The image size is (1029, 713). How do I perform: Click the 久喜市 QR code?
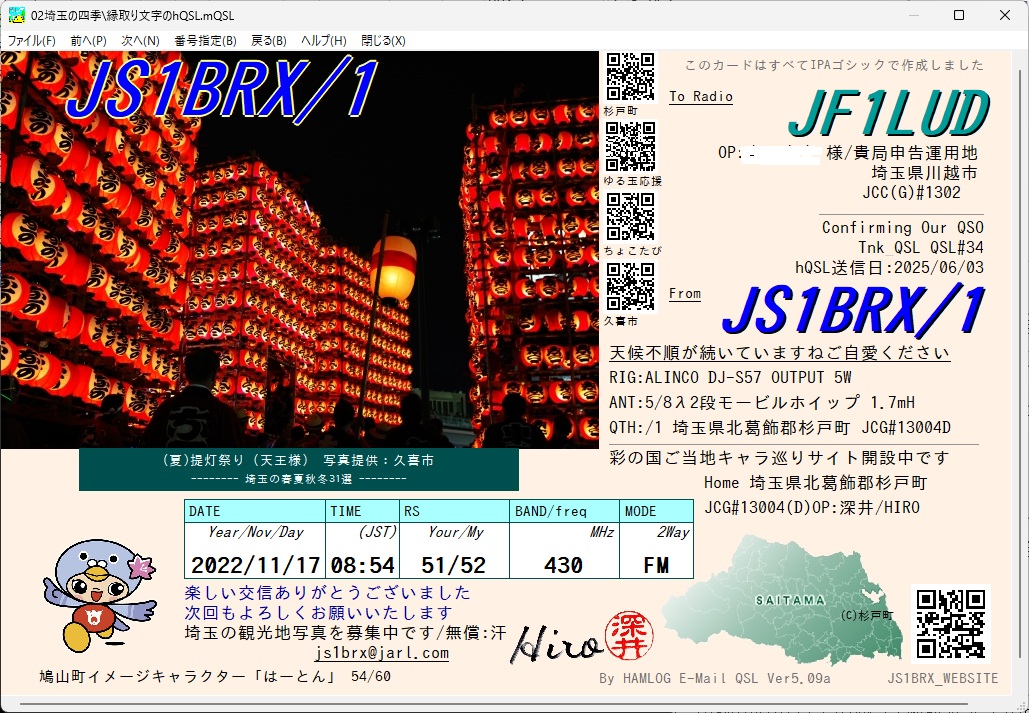click(630, 287)
